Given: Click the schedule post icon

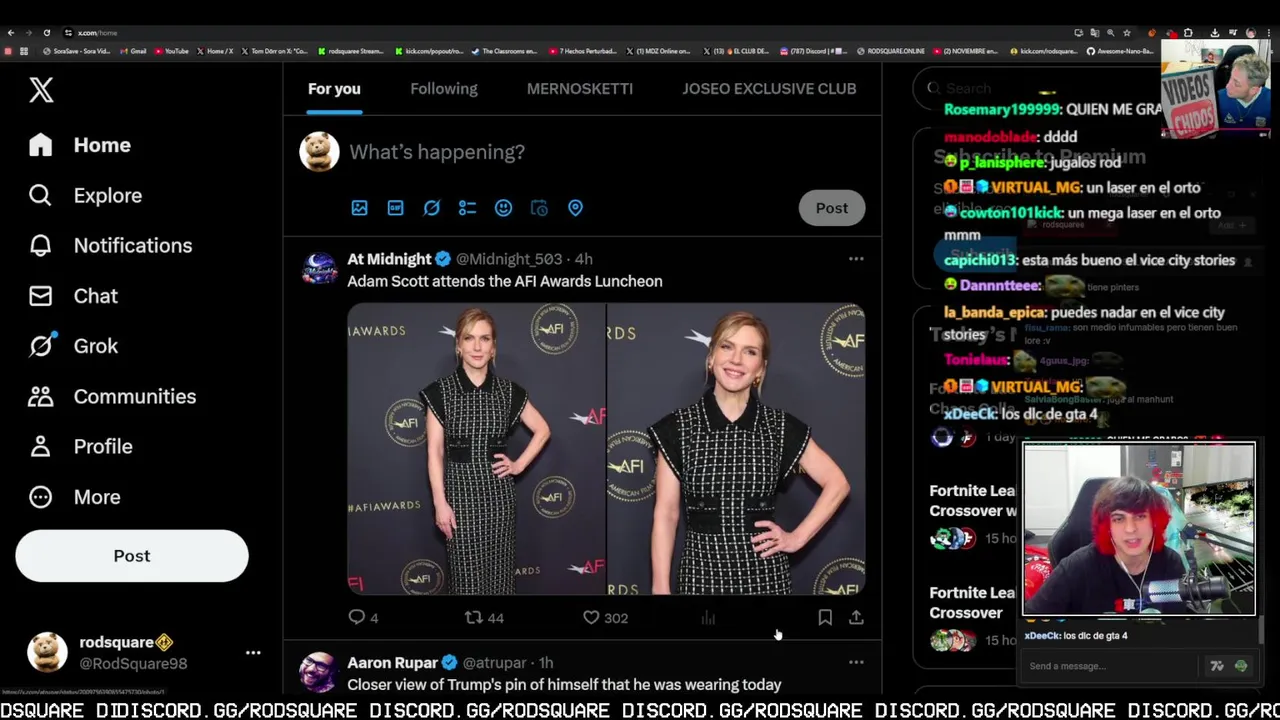Looking at the screenshot, I should (x=539, y=208).
